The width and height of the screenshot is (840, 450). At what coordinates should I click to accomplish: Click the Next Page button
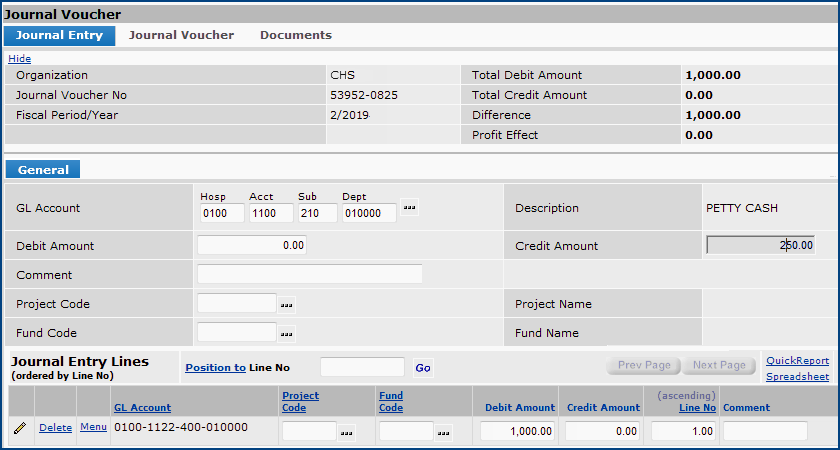pyautogui.click(x=718, y=365)
